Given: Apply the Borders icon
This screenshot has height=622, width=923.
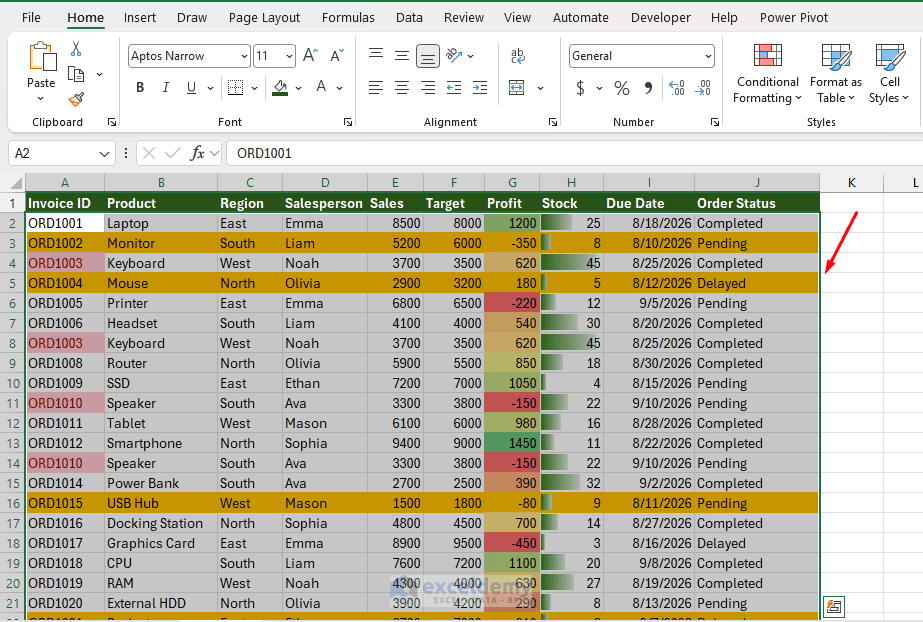Looking at the screenshot, I should 235,88.
